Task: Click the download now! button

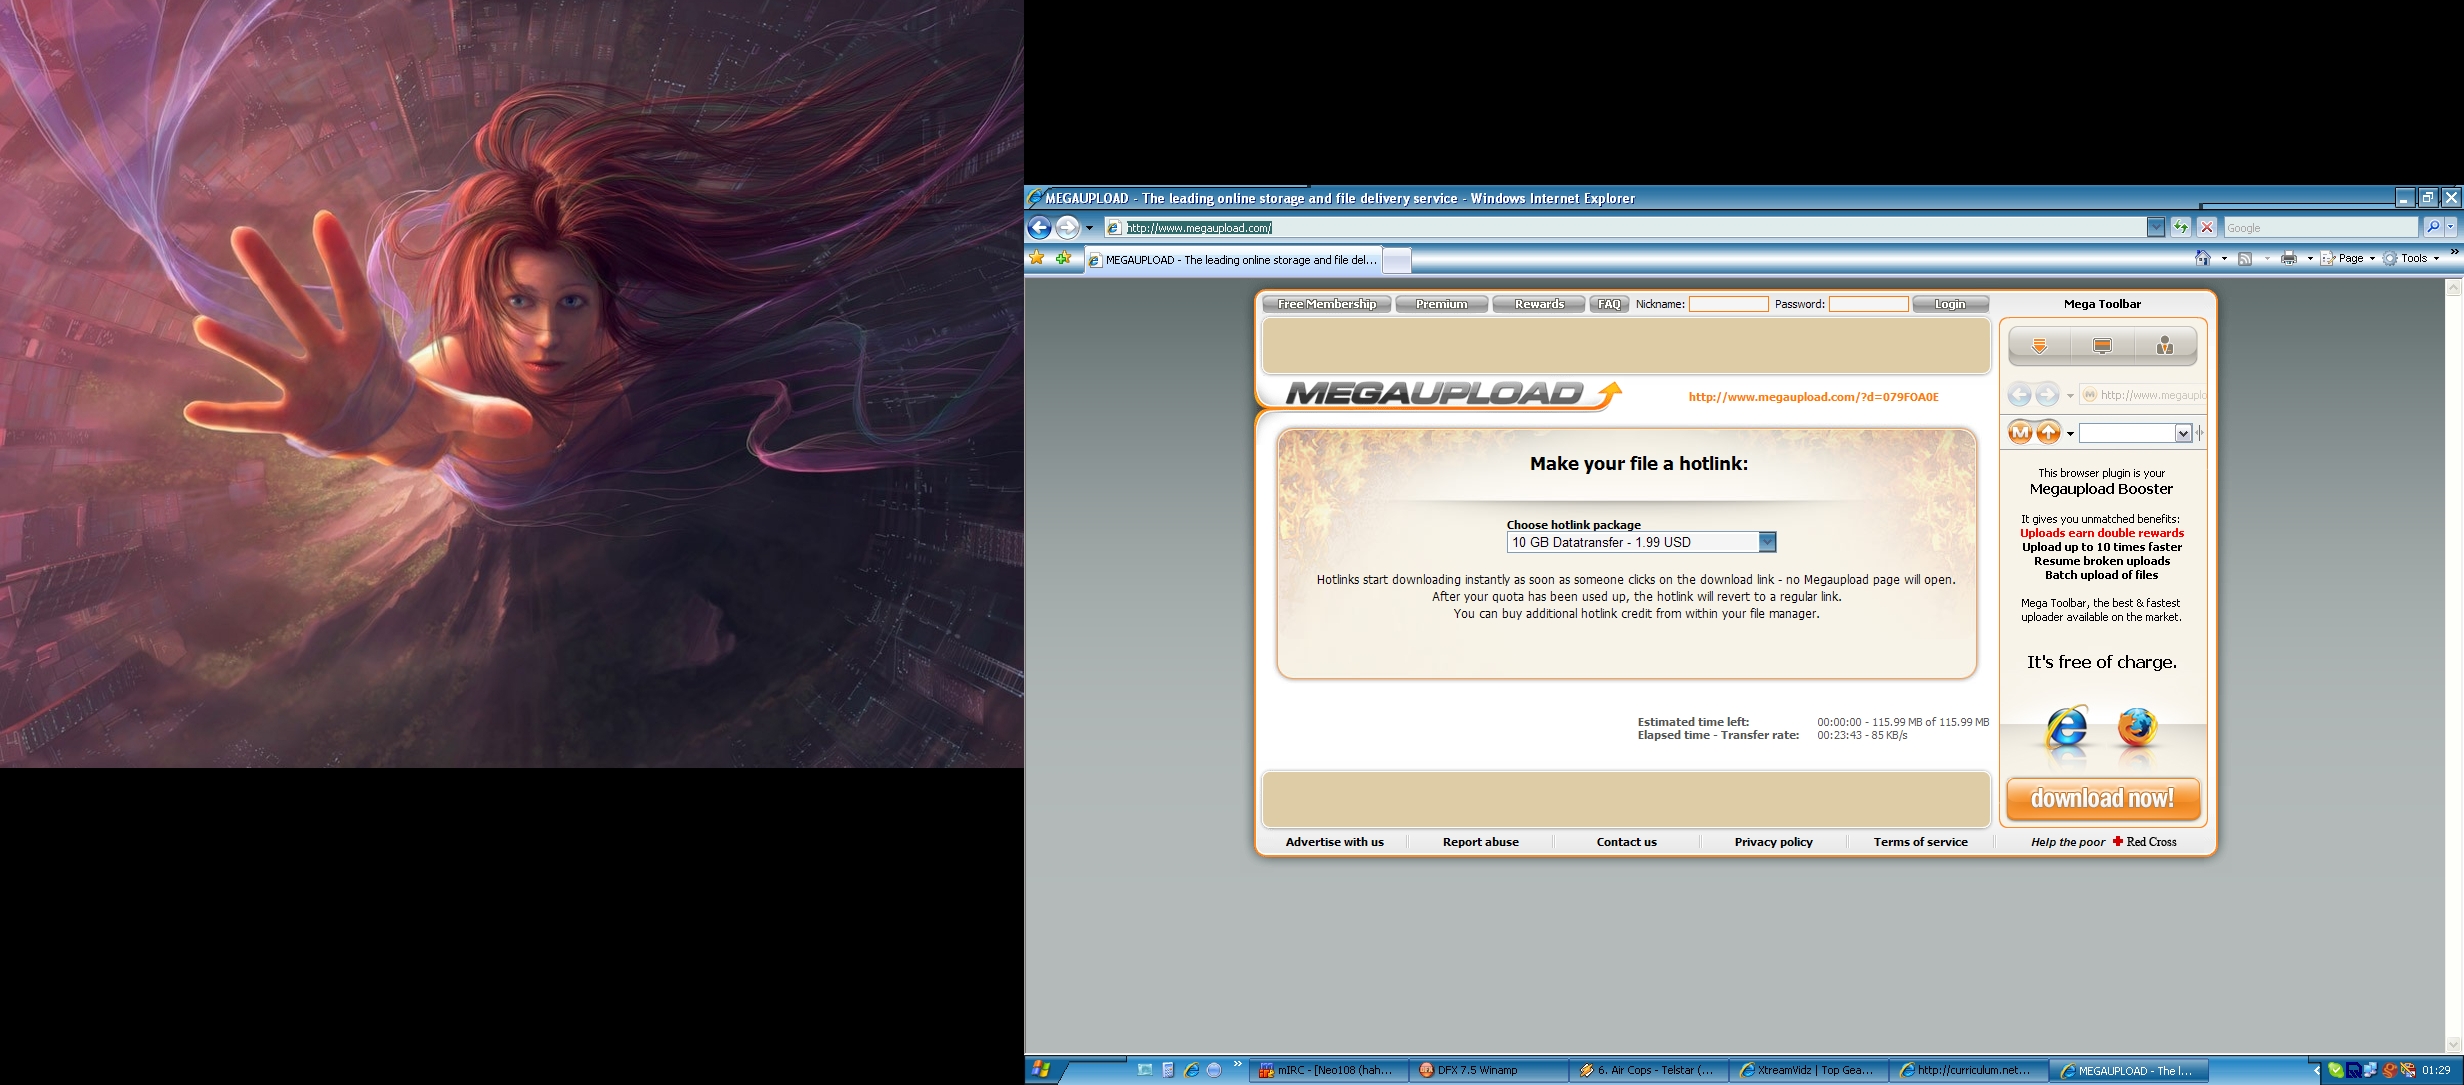Action: click(x=2102, y=798)
